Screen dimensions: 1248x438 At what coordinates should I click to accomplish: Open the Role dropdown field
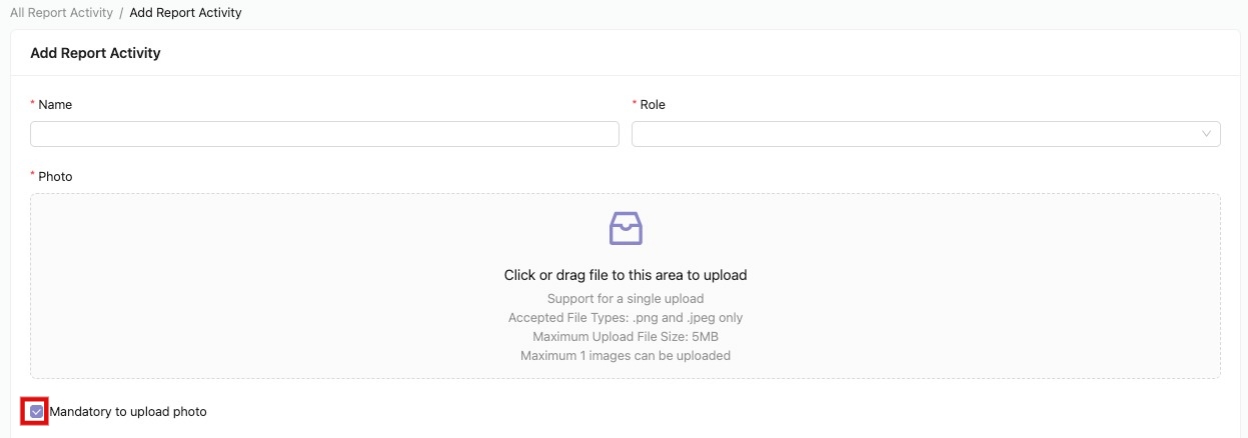click(915, 134)
